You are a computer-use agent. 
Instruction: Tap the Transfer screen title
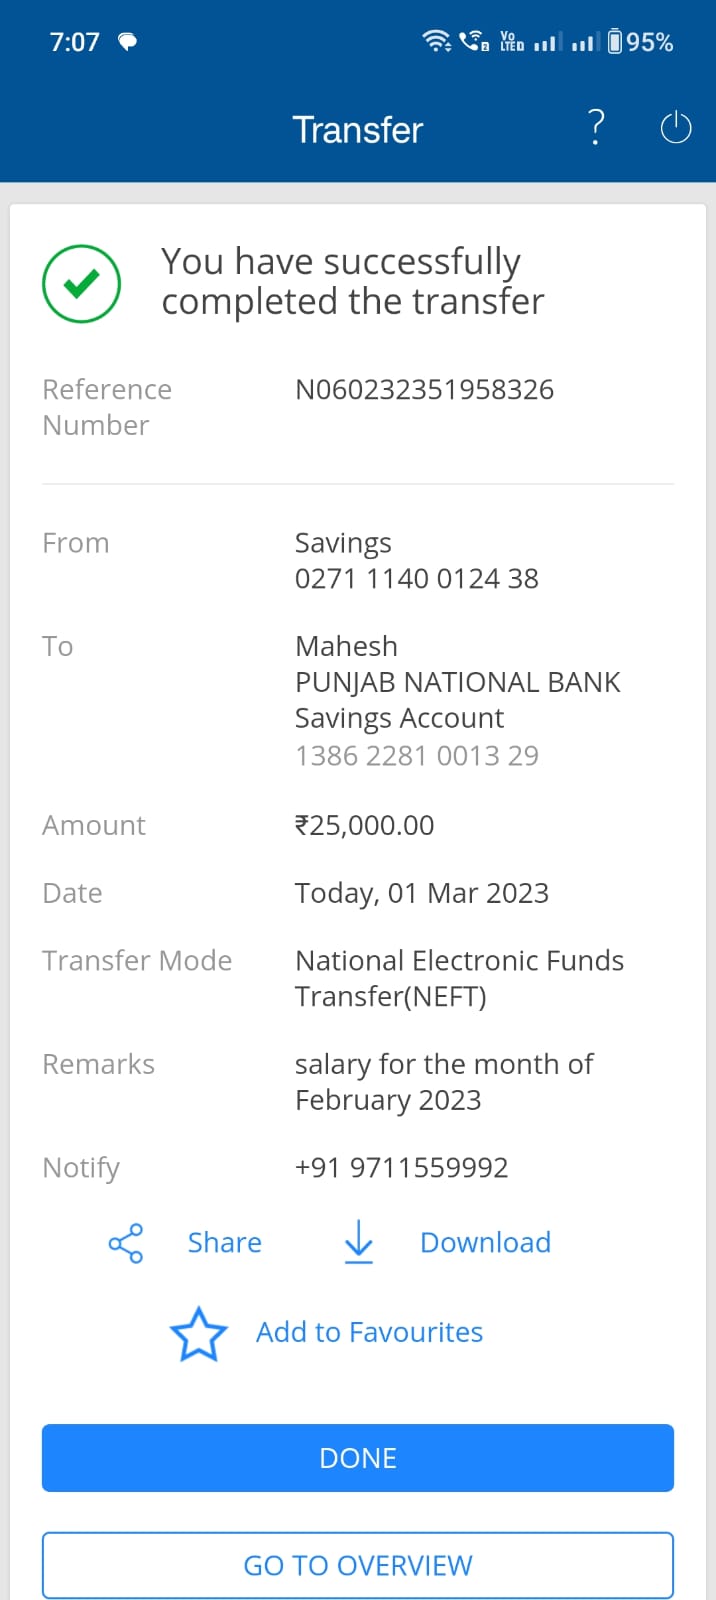pyautogui.click(x=358, y=130)
